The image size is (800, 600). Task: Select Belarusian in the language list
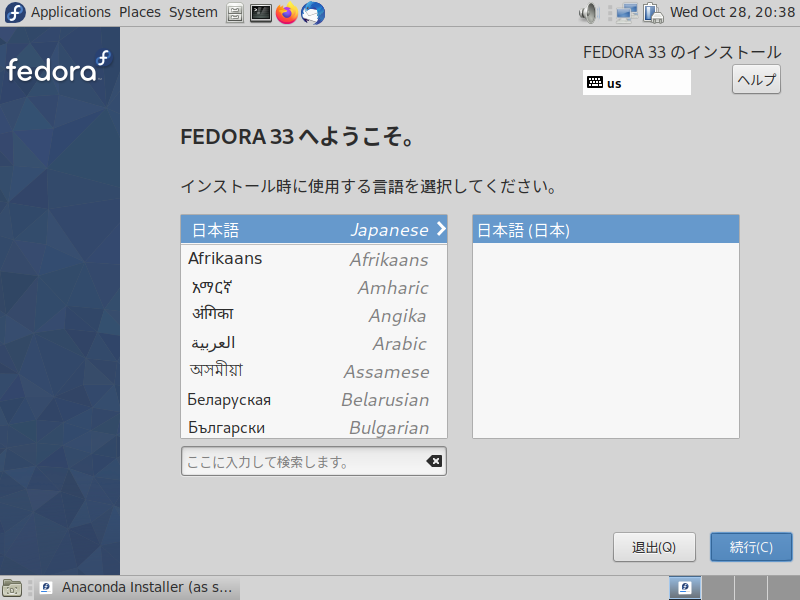tap(314, 399)
